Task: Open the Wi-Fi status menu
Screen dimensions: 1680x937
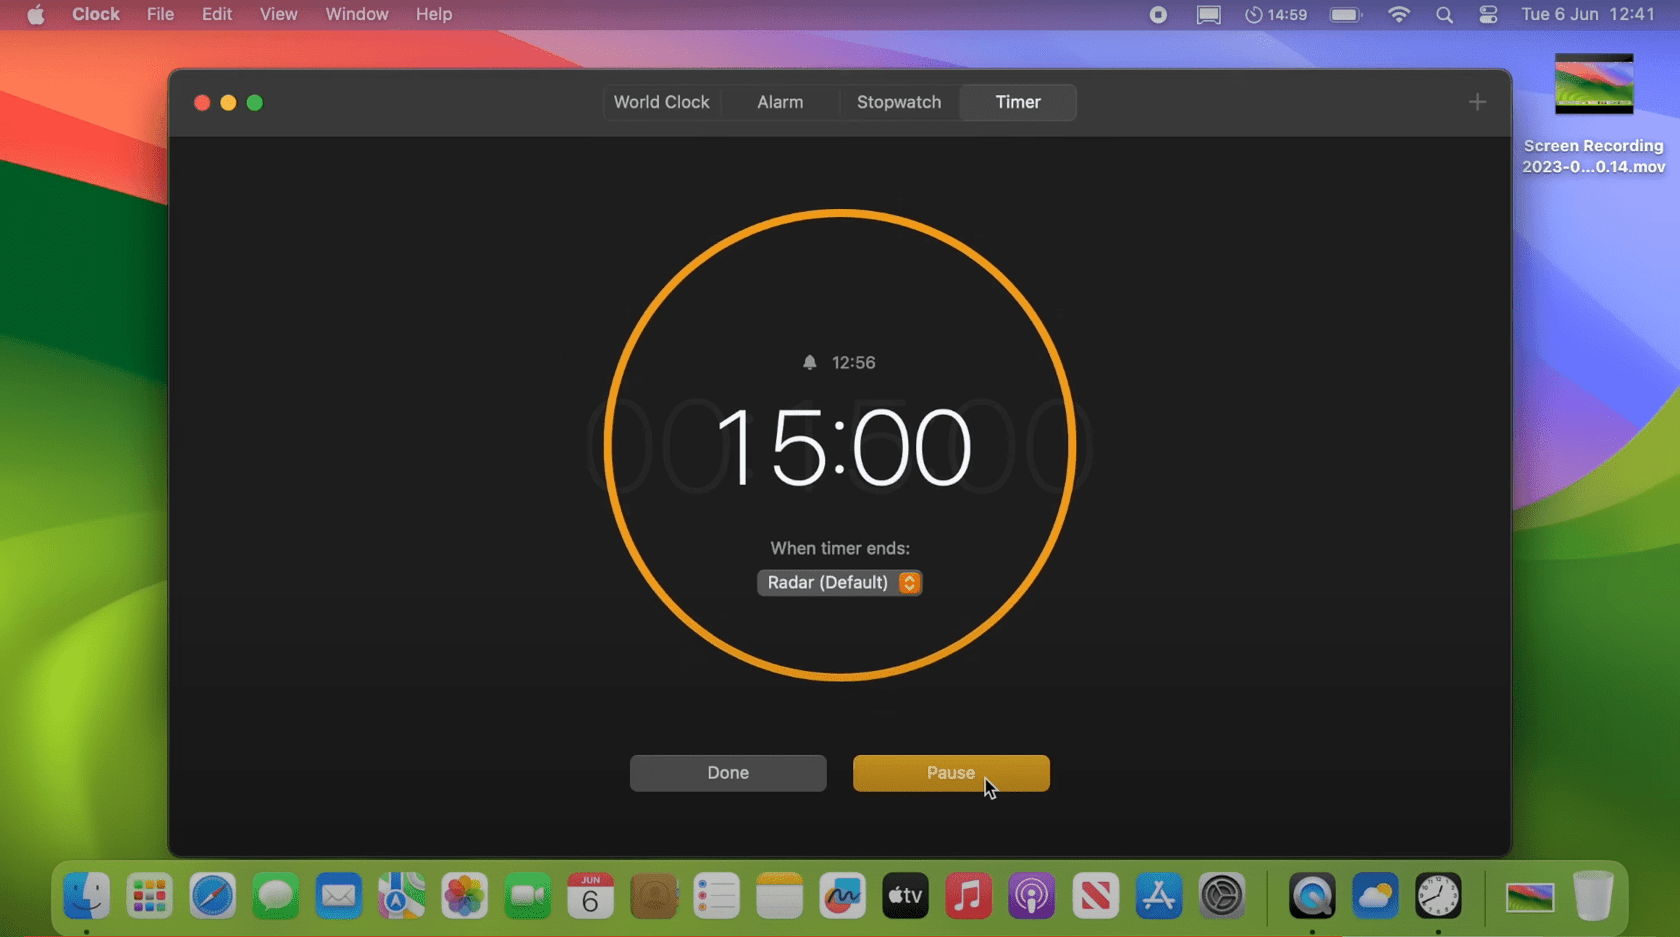Action: (1399, 15)
